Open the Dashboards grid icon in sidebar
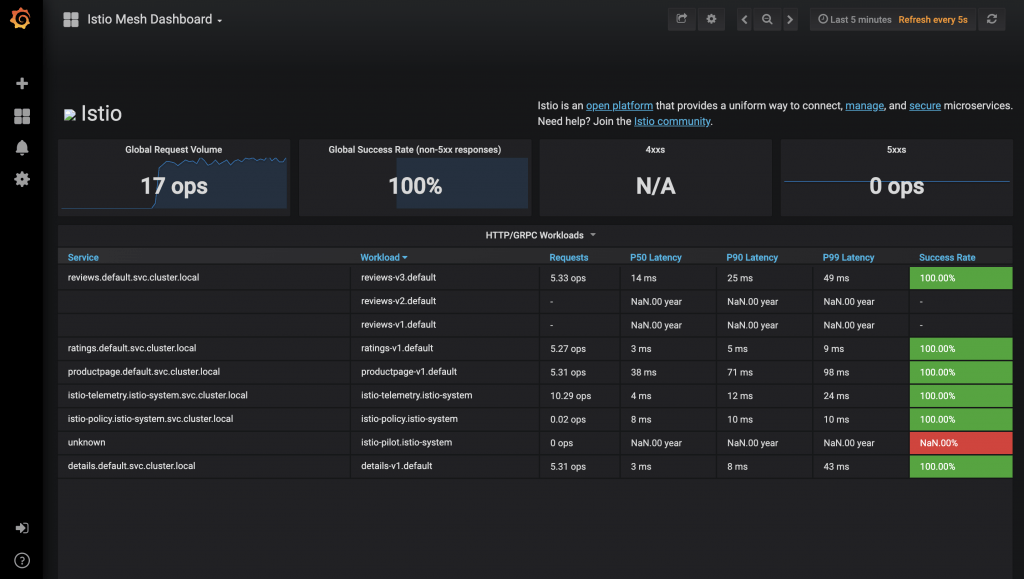1024x579 pixels. [x=22, y=116]
